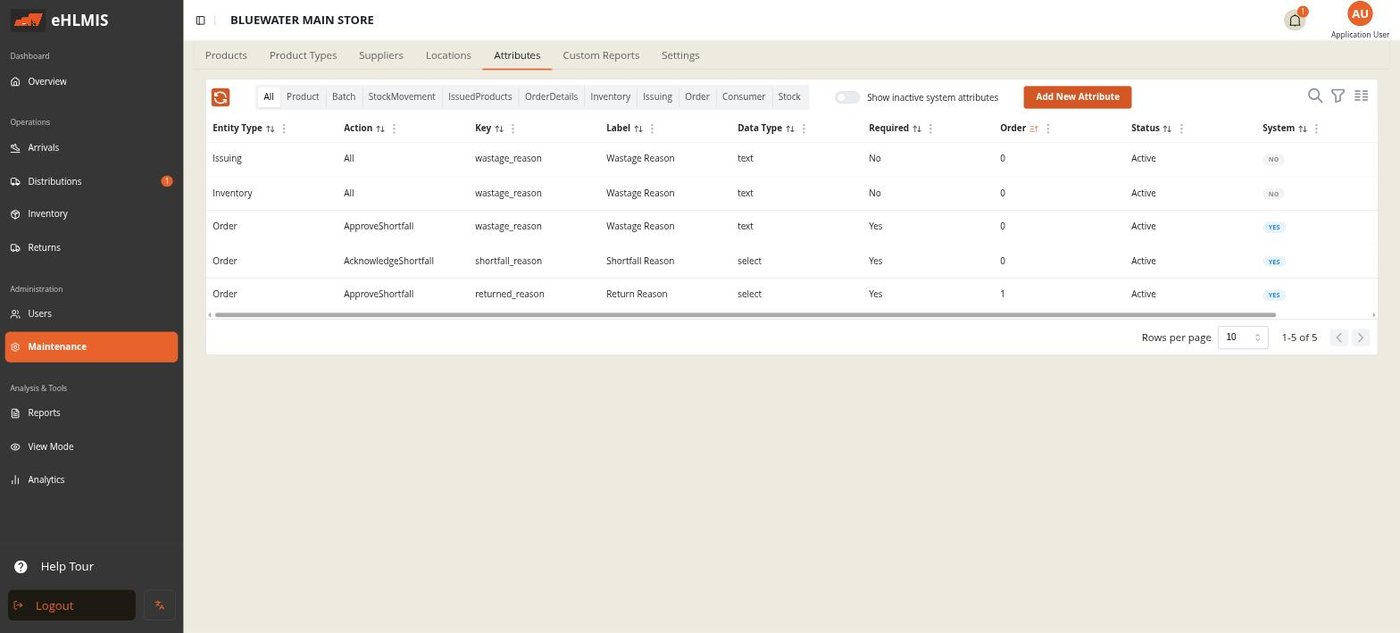Viewport: 1400px width, 633px height.
Task: Open Key column options menu
Action: [x=513, y=129]
